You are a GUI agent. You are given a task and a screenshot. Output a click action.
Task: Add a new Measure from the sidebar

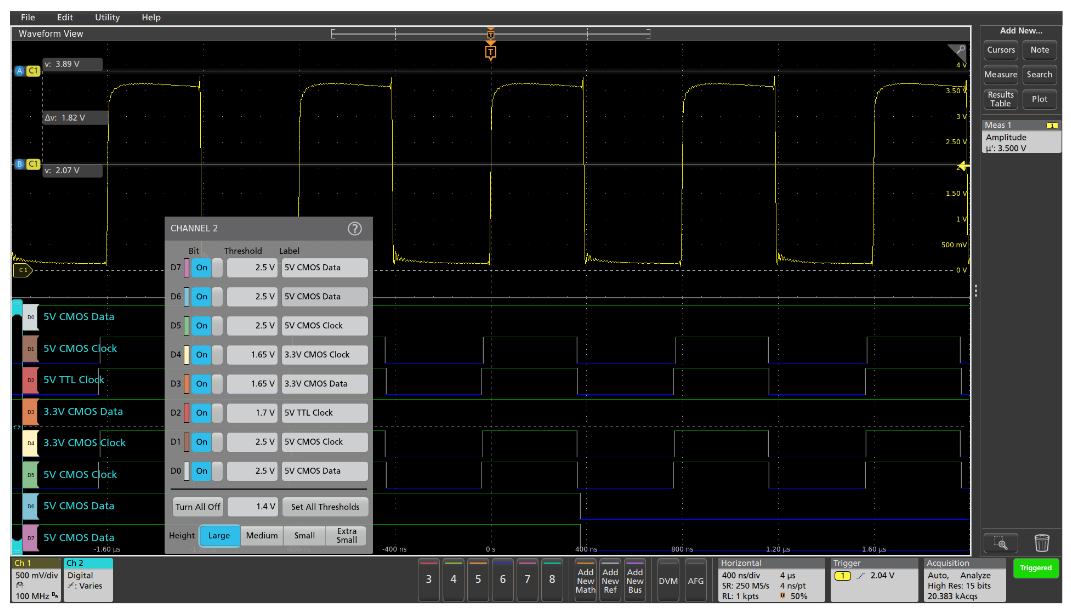click(x=999, y=74)
